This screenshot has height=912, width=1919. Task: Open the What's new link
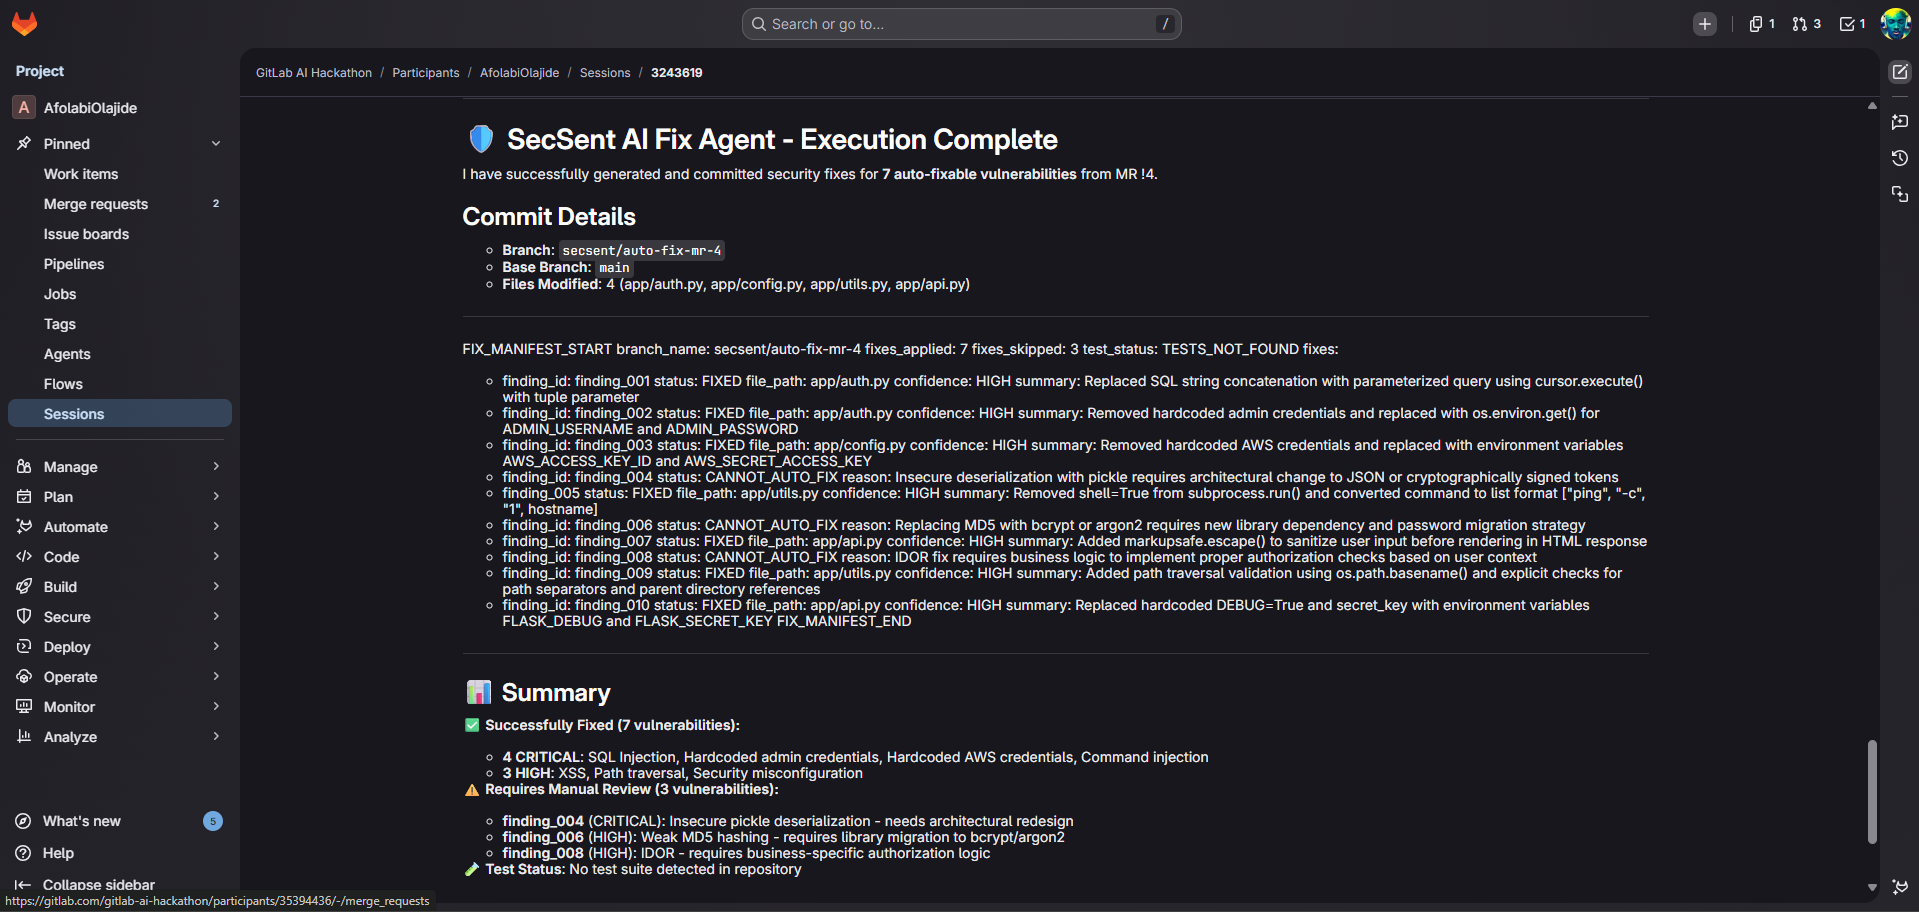click(82, 821)
